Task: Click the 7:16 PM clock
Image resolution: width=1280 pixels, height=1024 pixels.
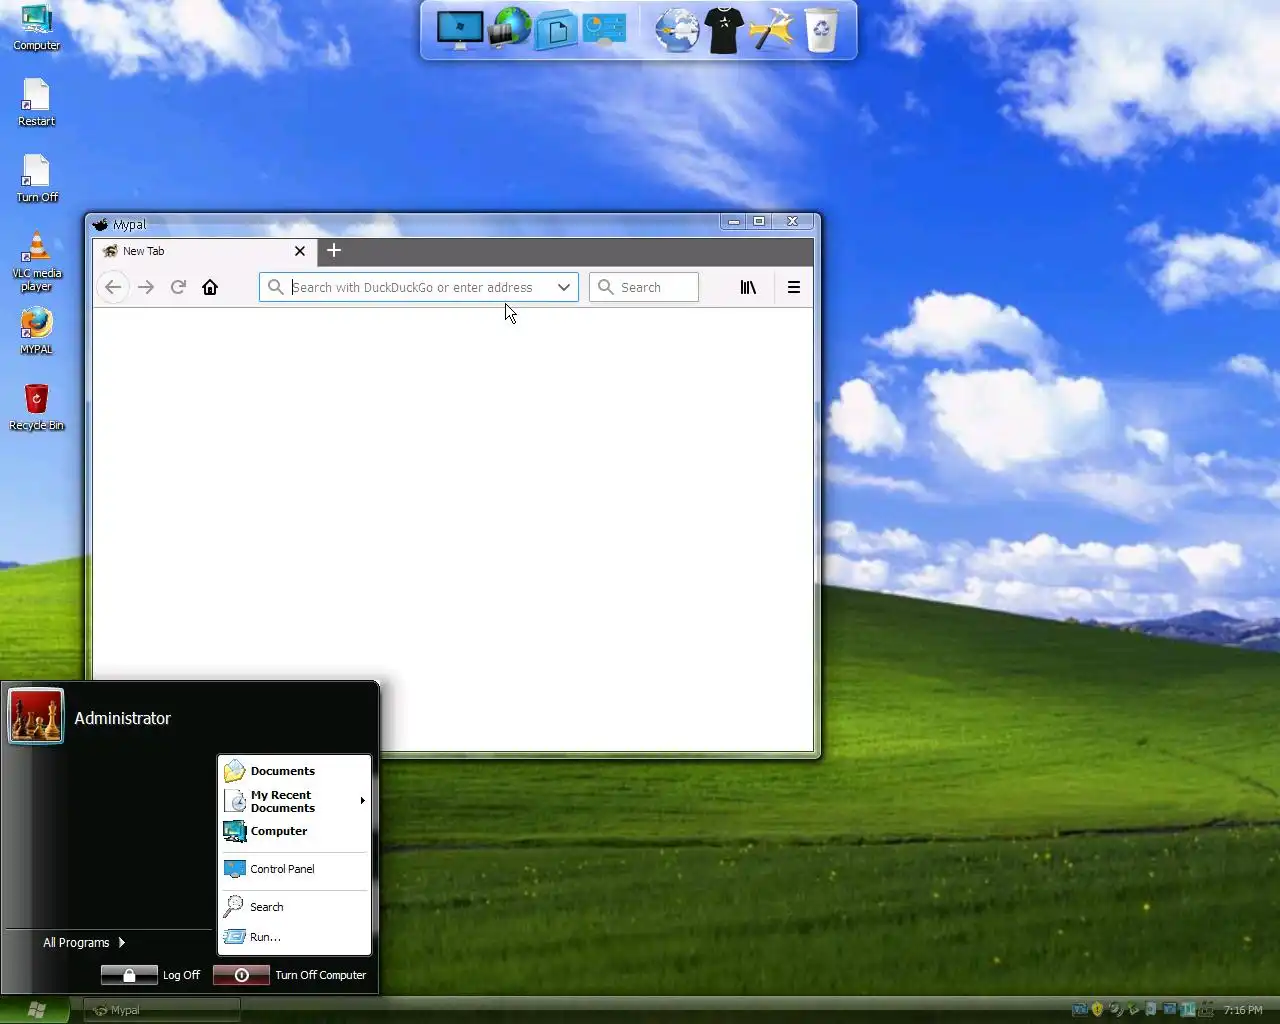Action: pos(1243,1010)
